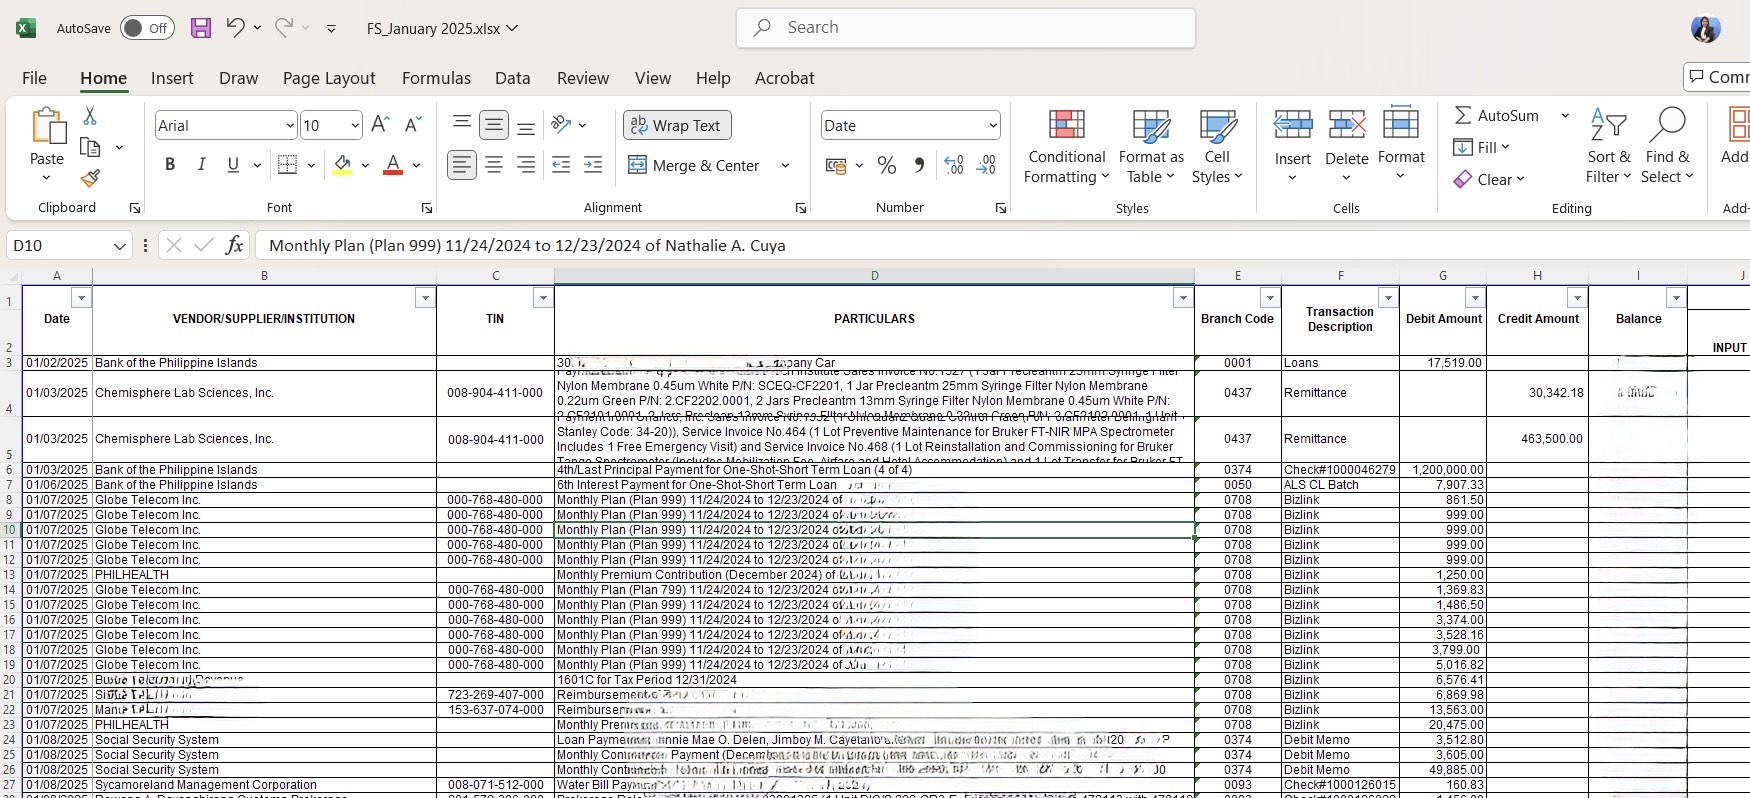Center-align text horizontally
The width and height of the screenshot is (1750, 798).
494,165
